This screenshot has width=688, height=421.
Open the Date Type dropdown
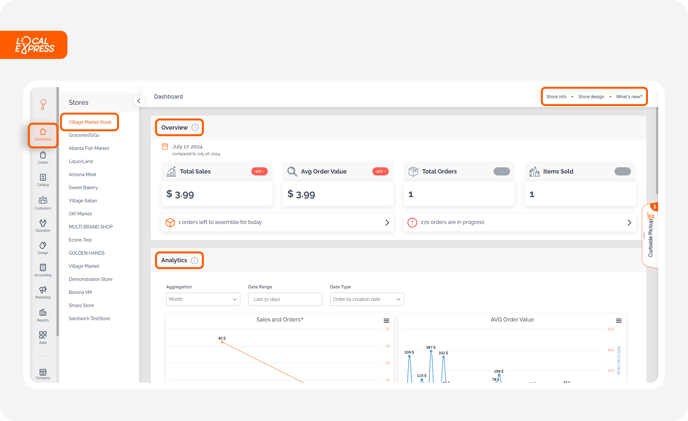[366, 299]
